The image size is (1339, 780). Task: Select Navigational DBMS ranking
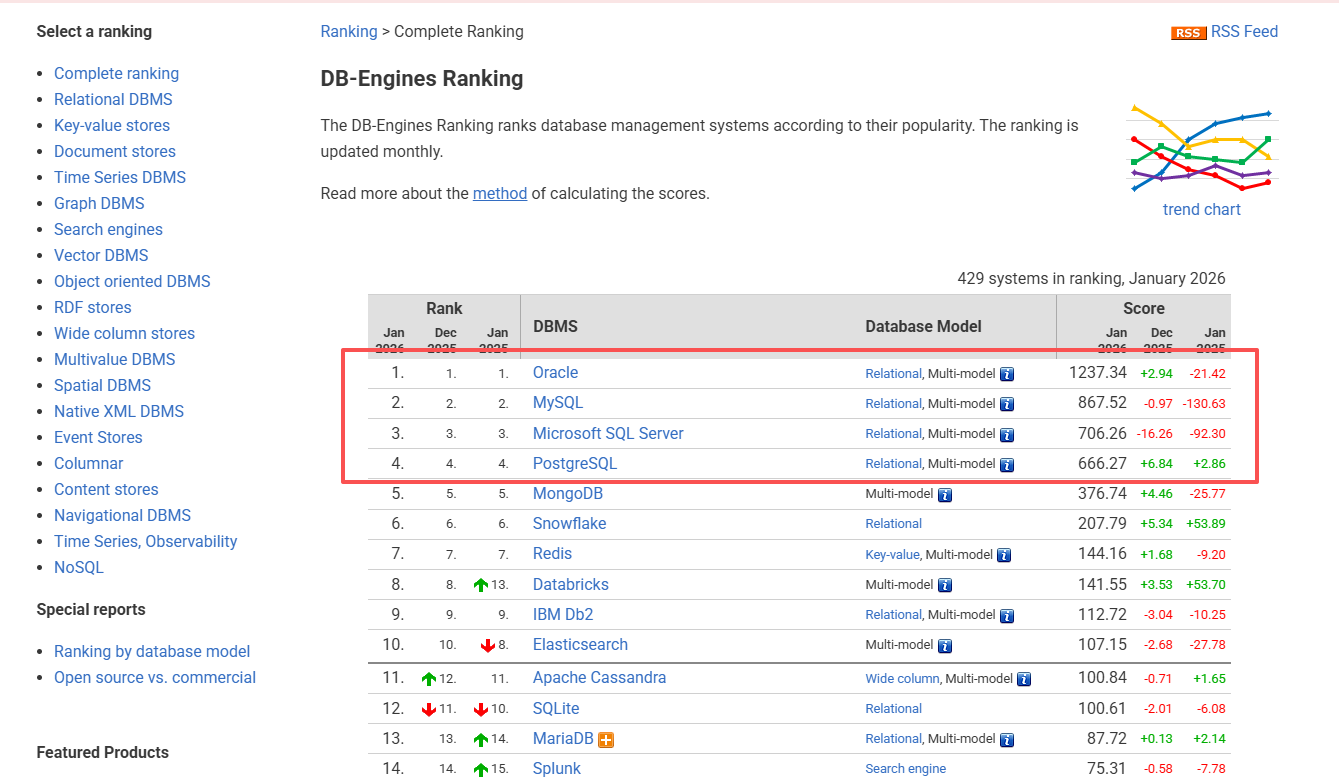coord(122,515)
